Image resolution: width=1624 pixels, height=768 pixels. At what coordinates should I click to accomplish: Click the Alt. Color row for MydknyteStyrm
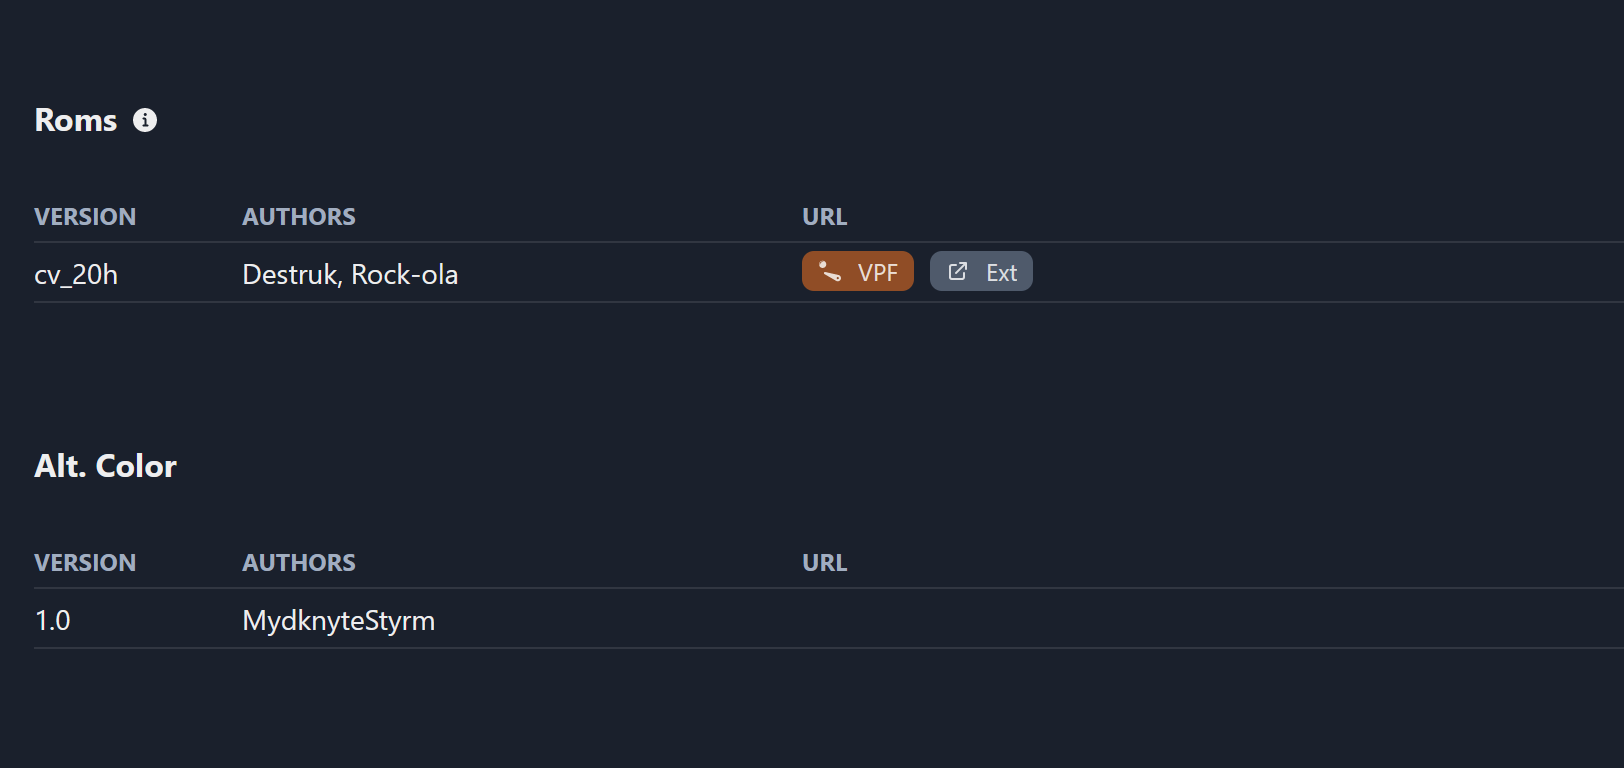pyautogui.click(x=500, y=620)
